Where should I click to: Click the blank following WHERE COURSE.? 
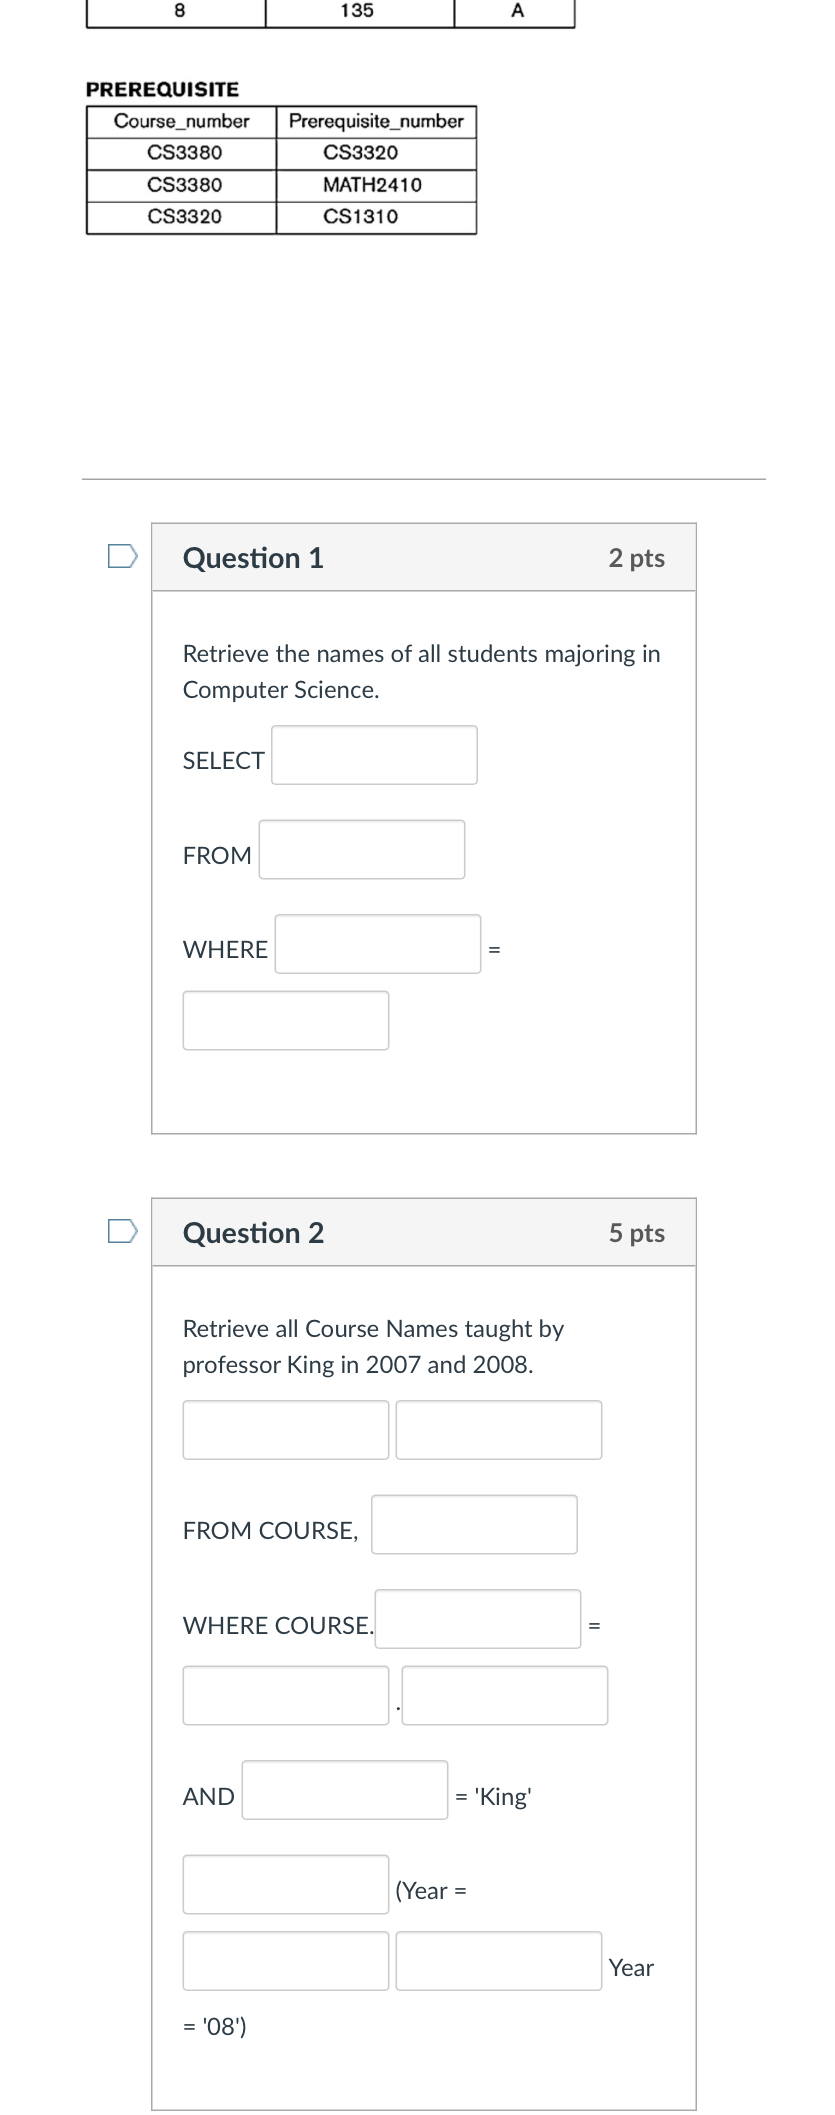coord(478,1619)
